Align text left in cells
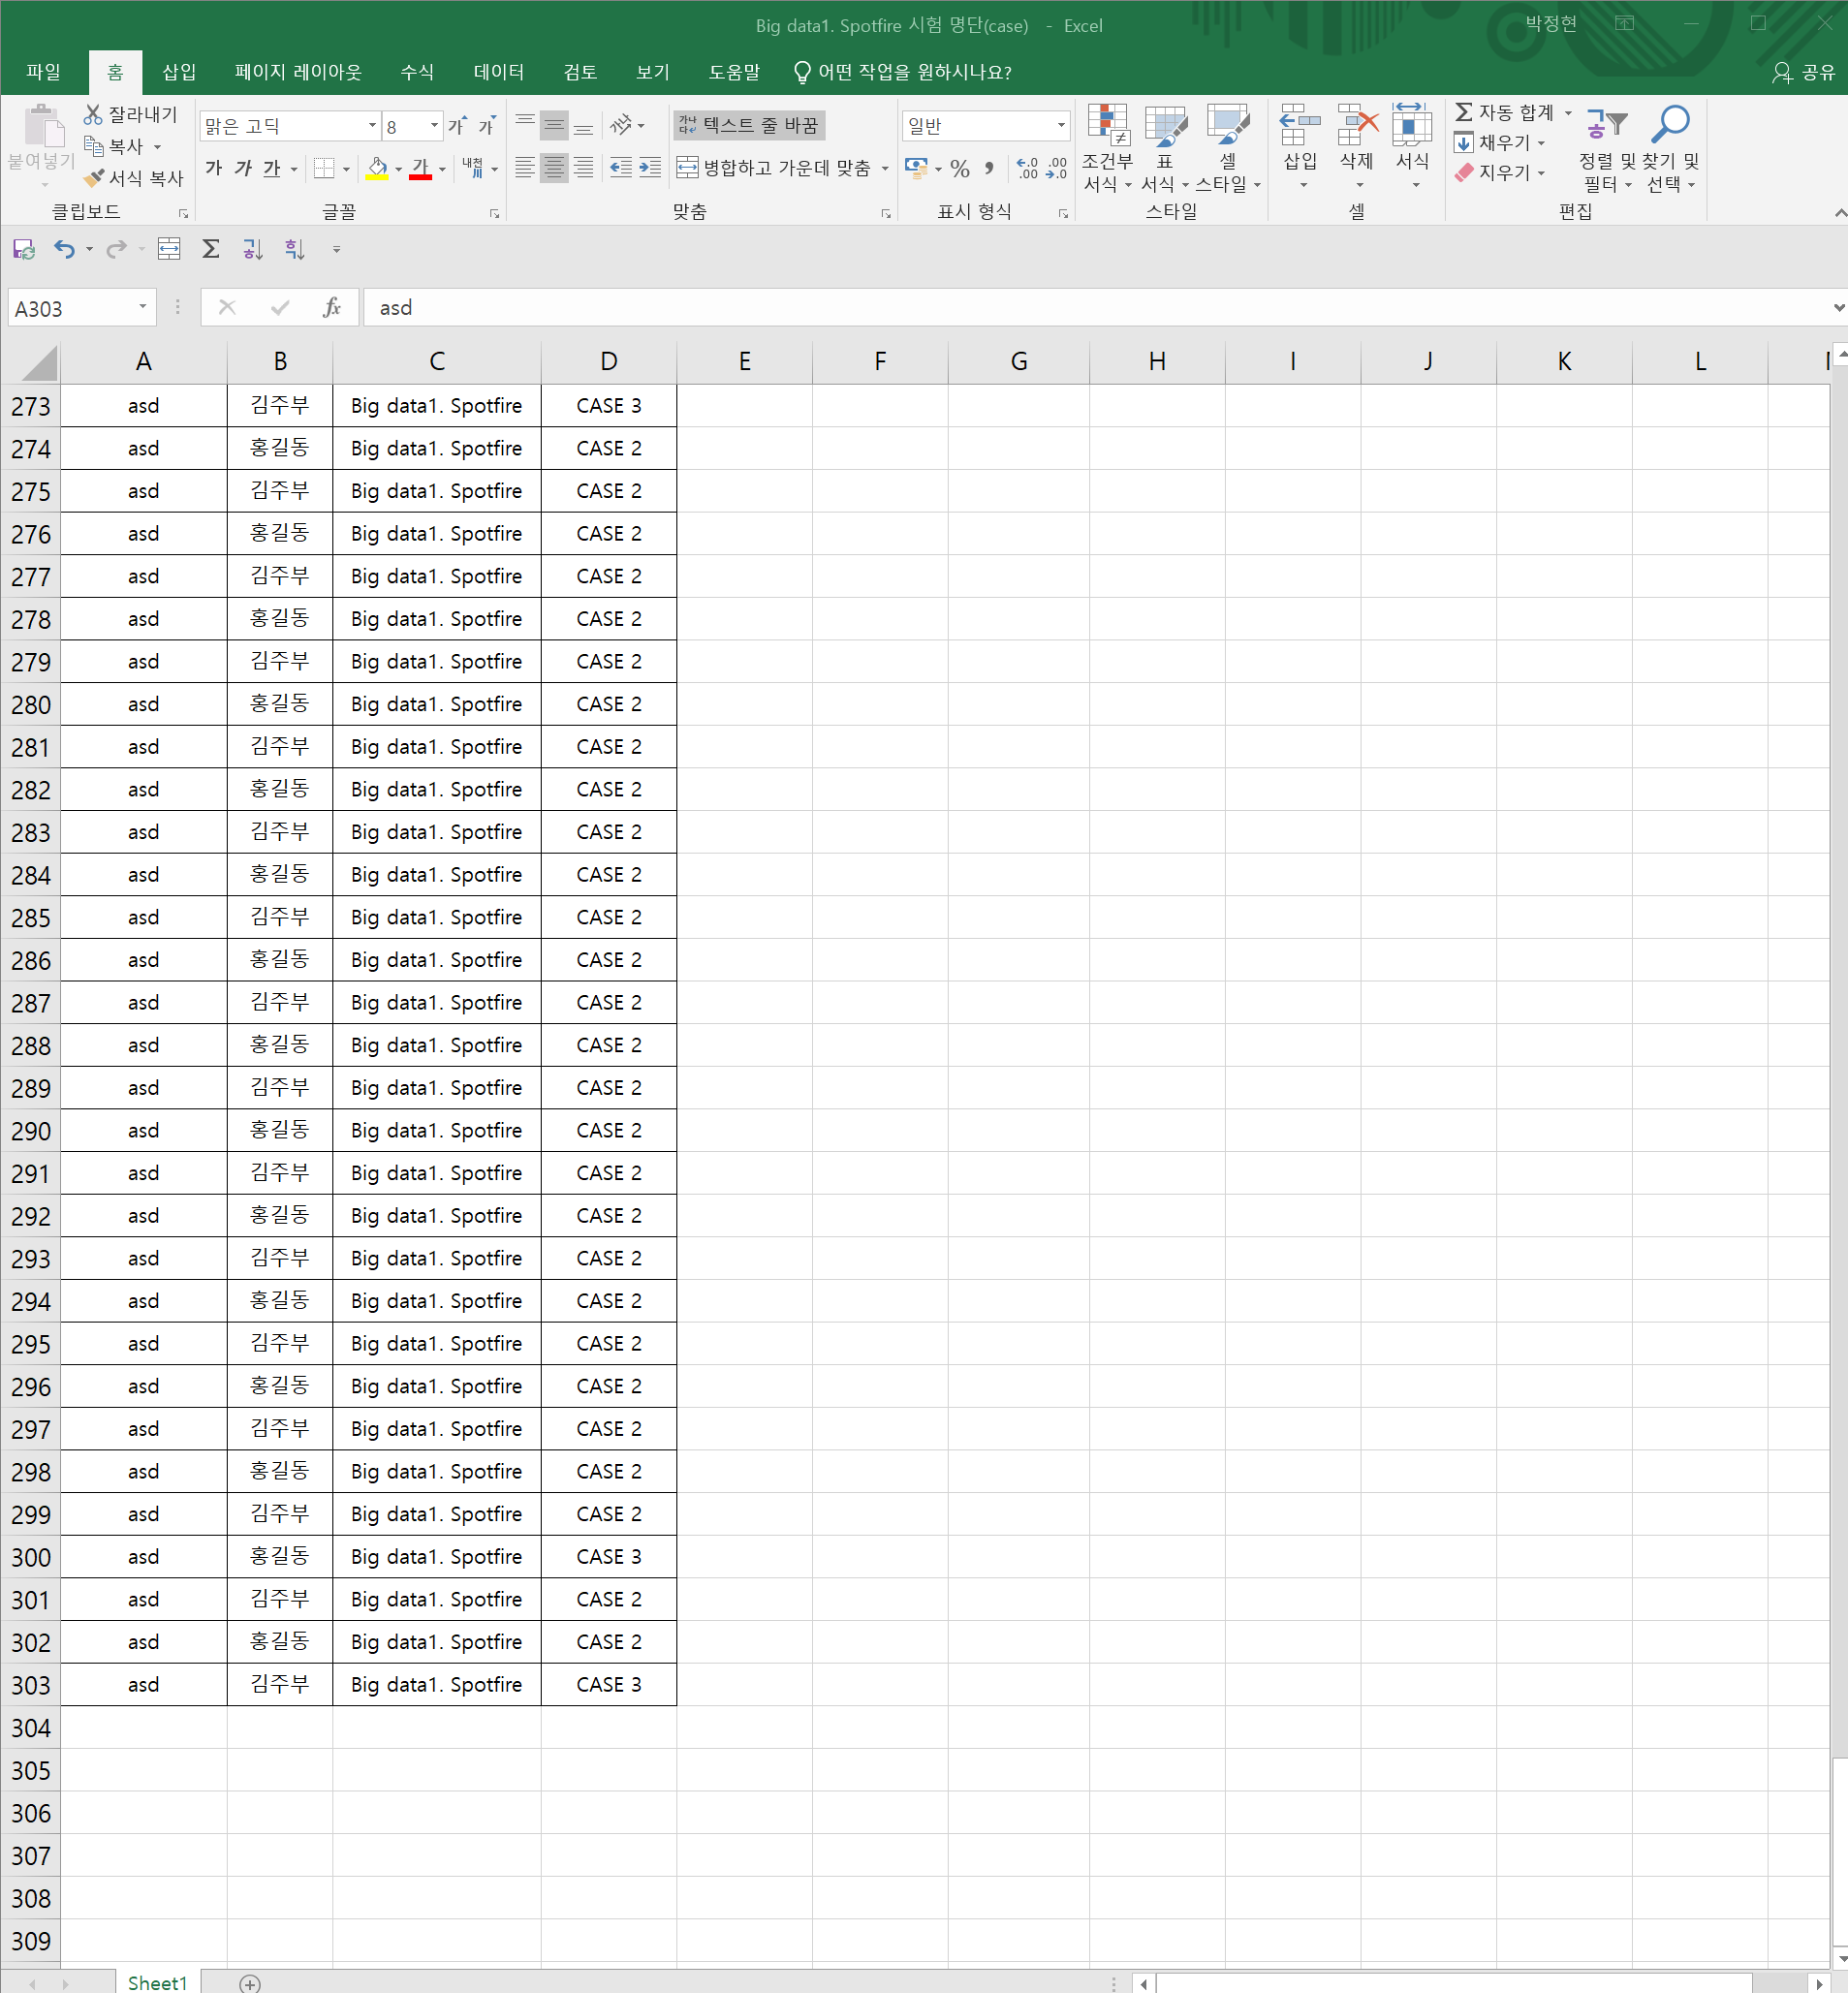This screenshot has height=1993, width=1848. click(x=525, y=168)
